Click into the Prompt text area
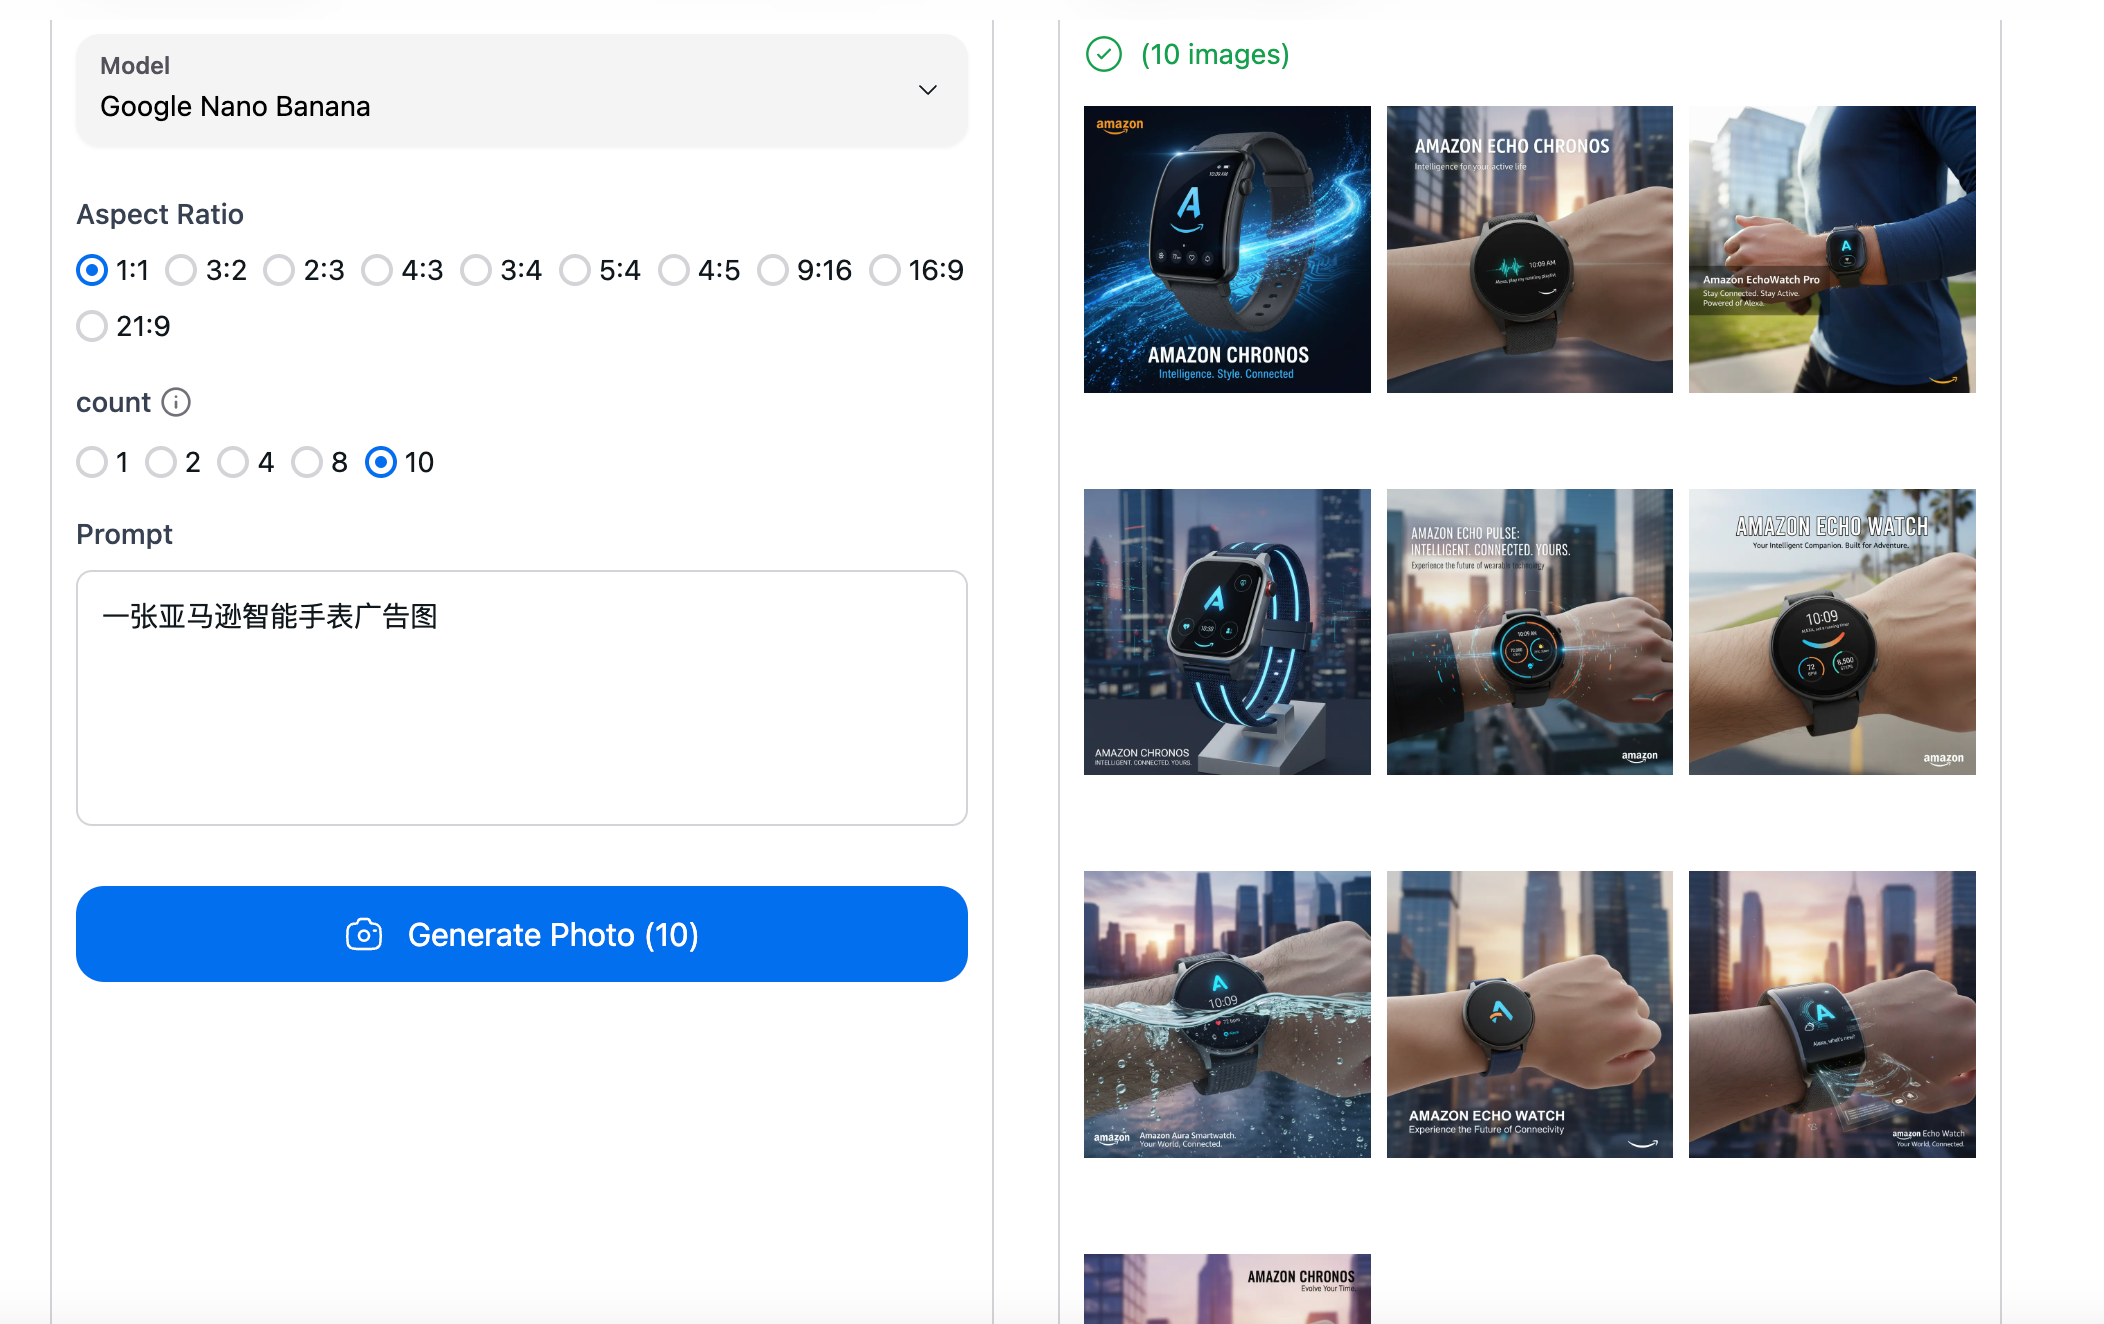This screenshot has height=1324, width=2104. click(x=521, y=697)
